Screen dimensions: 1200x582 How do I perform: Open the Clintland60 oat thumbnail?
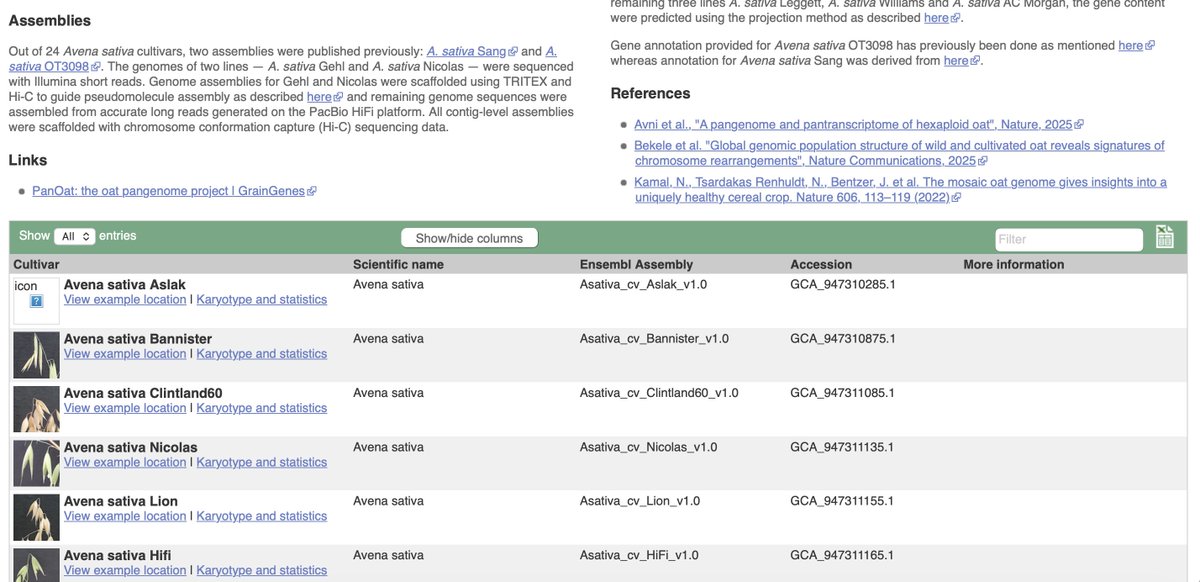[36, 409]
